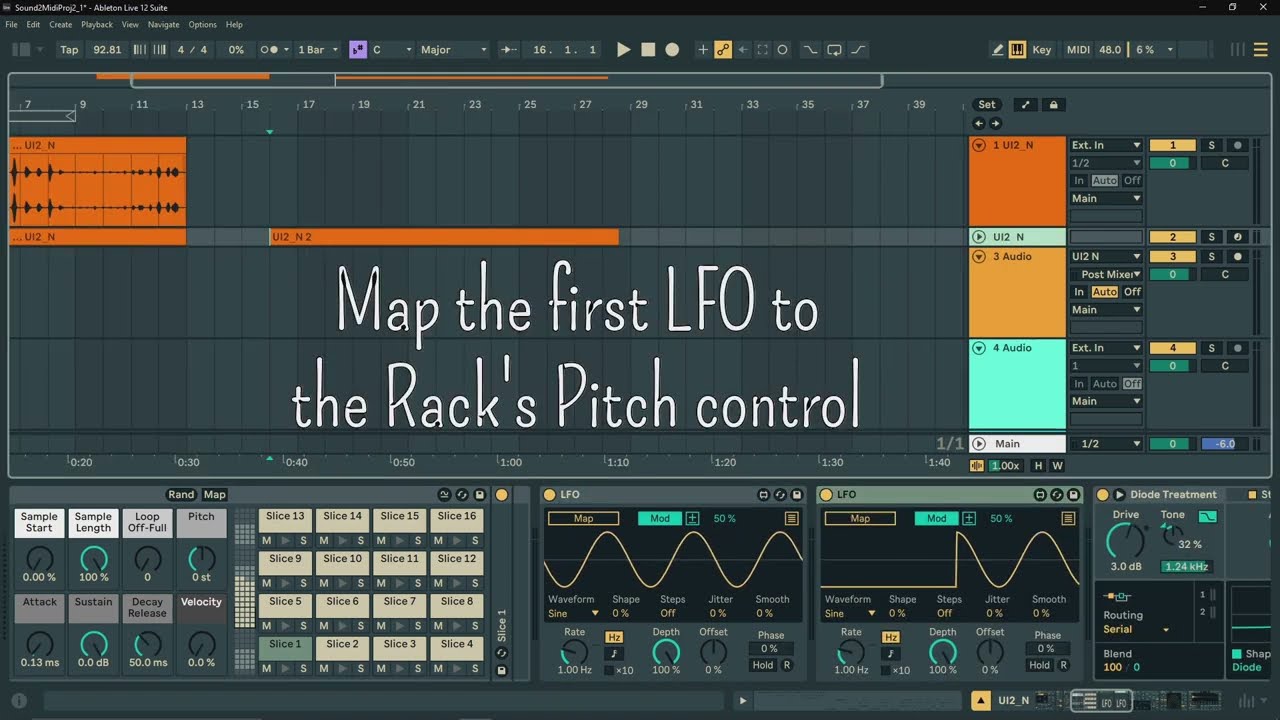Click the previous locator arrow
Screen dimensions: 1280x720
[979, 124]
